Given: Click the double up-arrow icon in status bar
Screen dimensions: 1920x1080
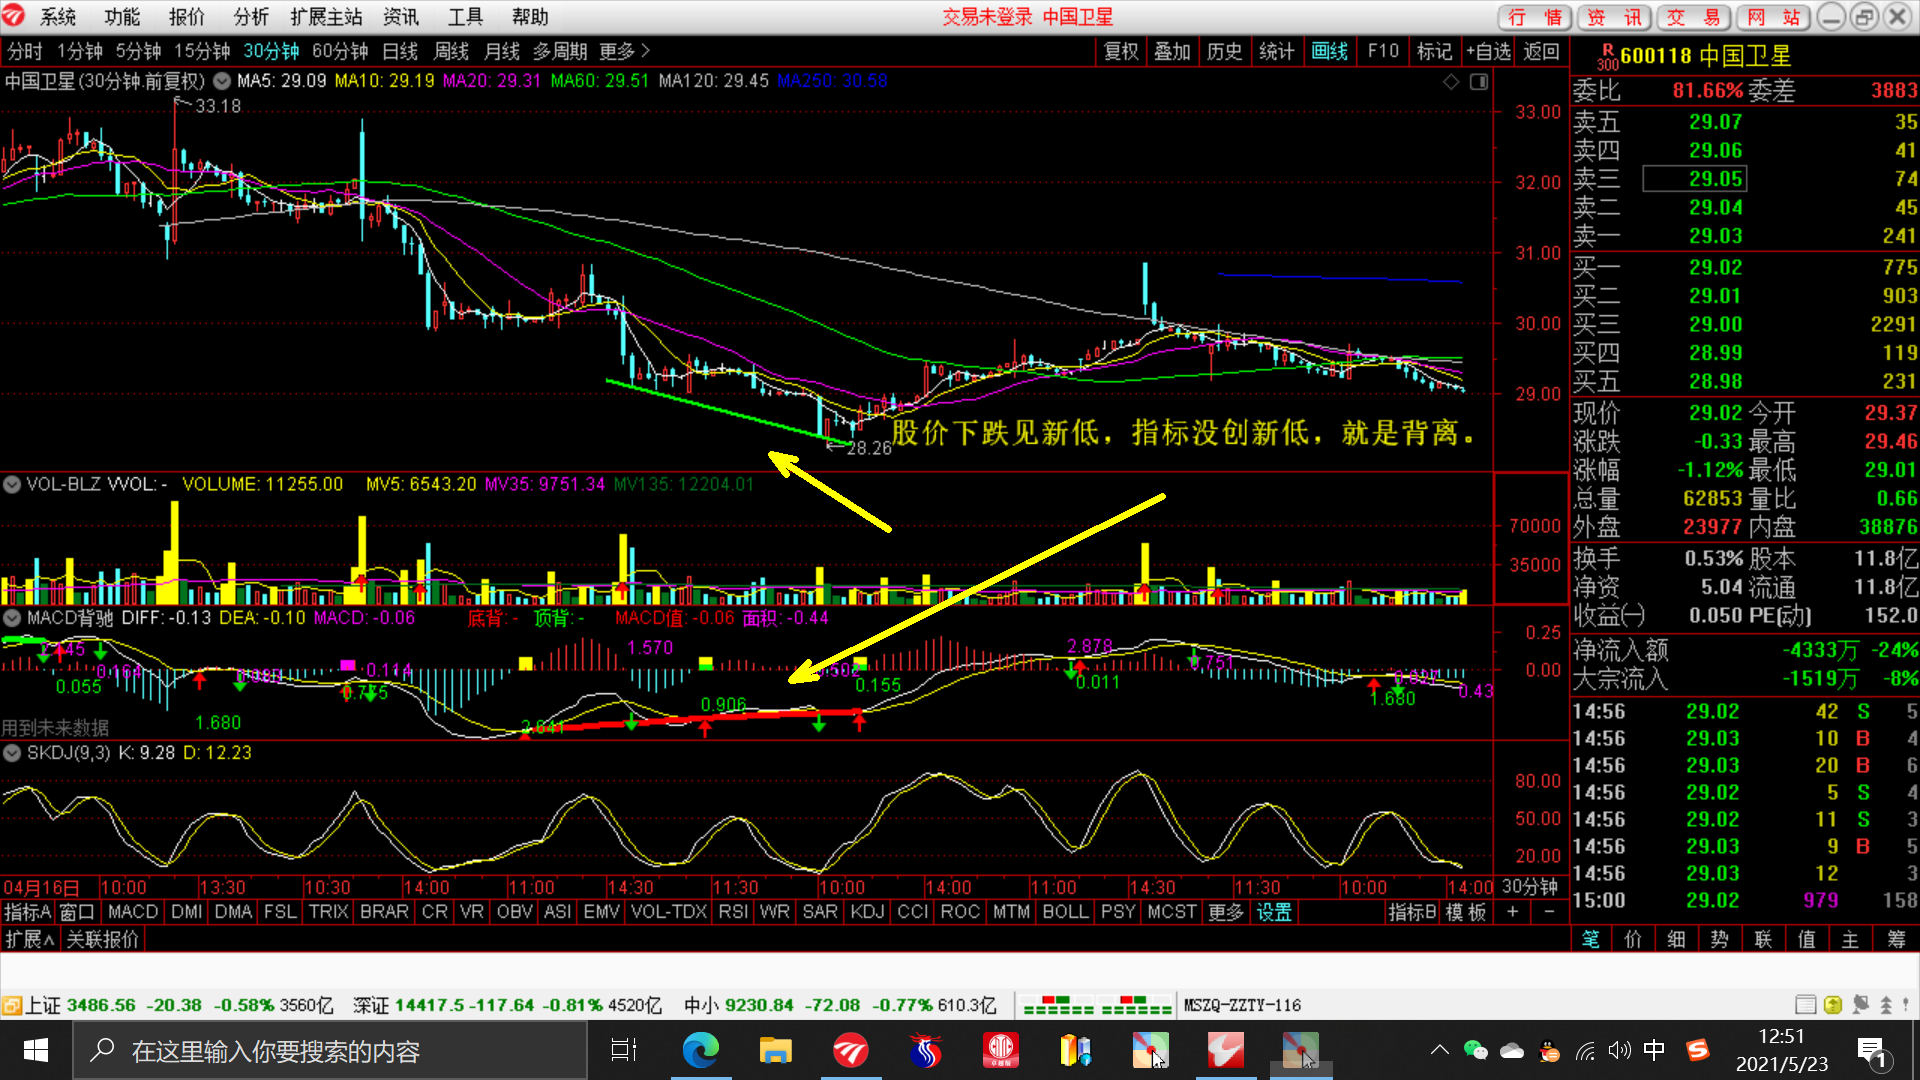Looking at the screenshot, I should click(x=1886, y=1005).
